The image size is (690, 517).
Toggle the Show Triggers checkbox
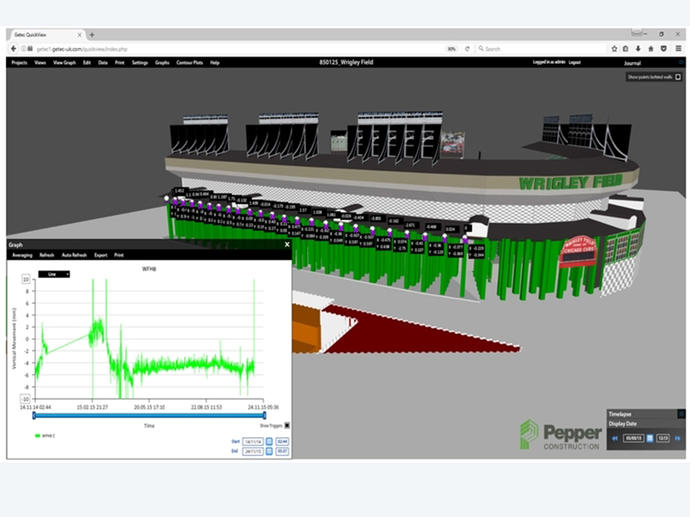pyautogui.click(x=287, y=425)
